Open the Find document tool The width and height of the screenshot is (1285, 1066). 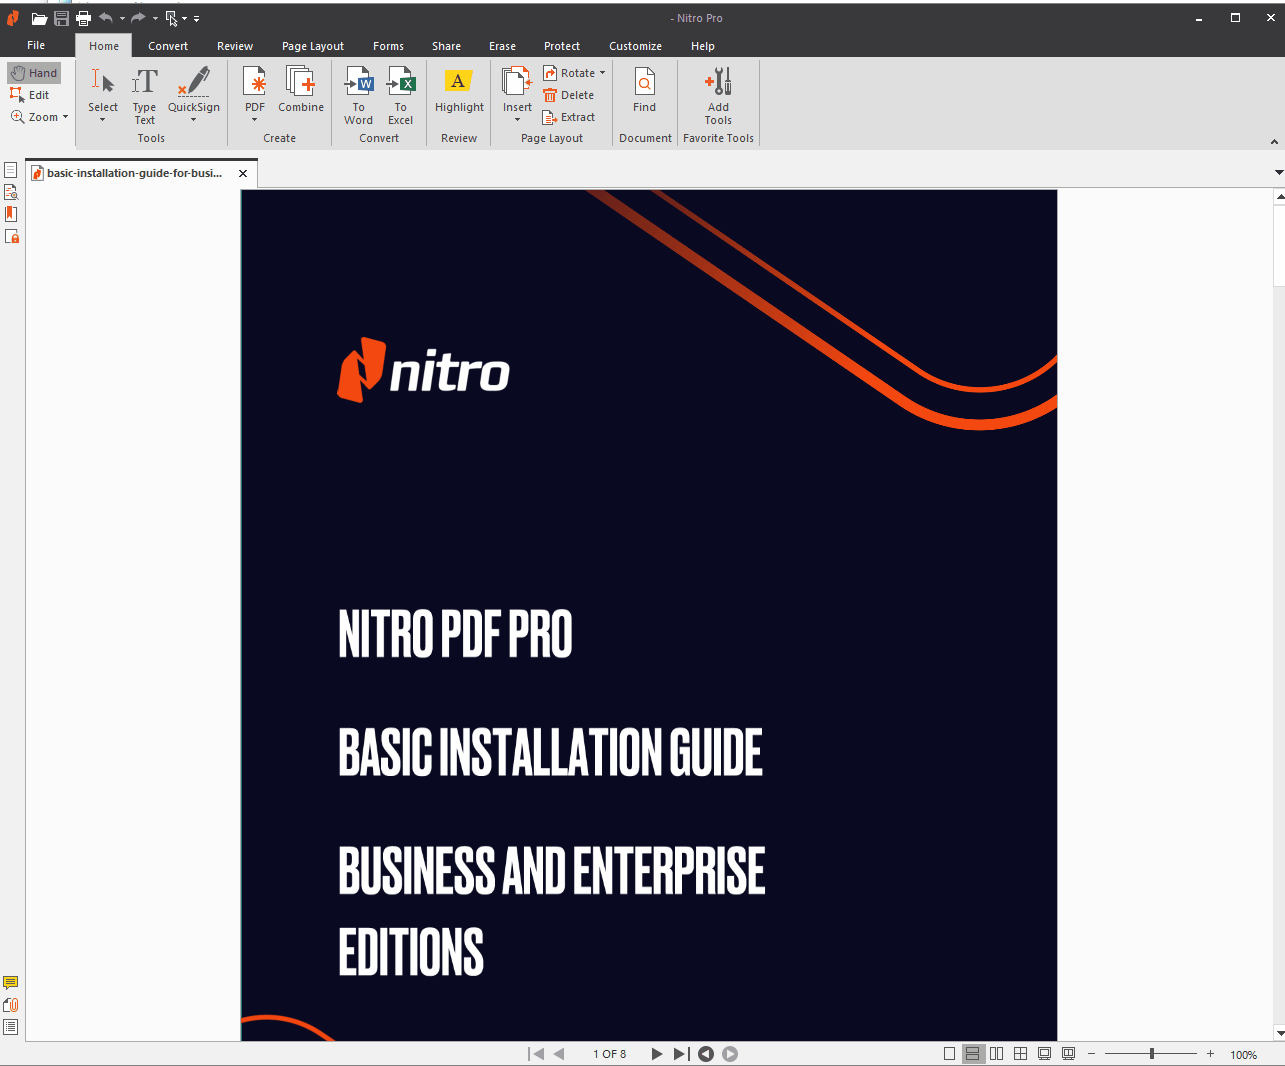pos(644,90)
